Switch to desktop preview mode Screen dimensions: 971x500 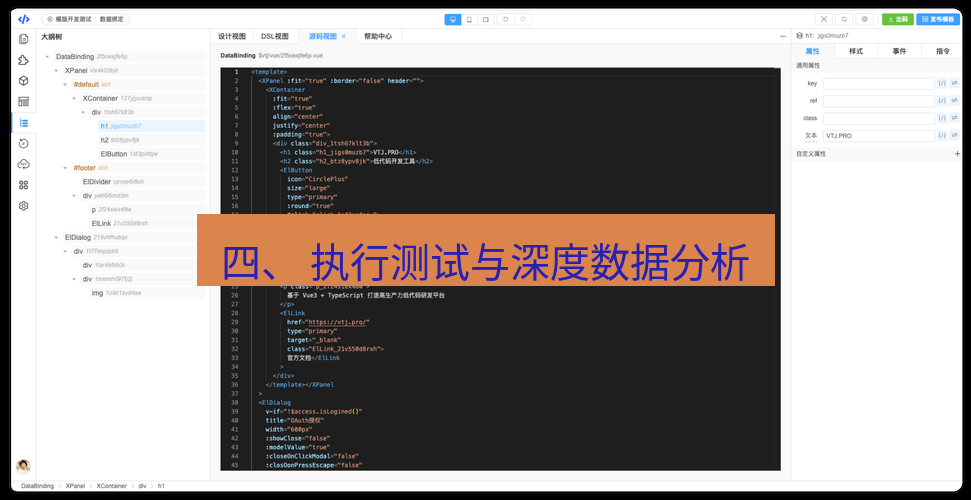453,19
